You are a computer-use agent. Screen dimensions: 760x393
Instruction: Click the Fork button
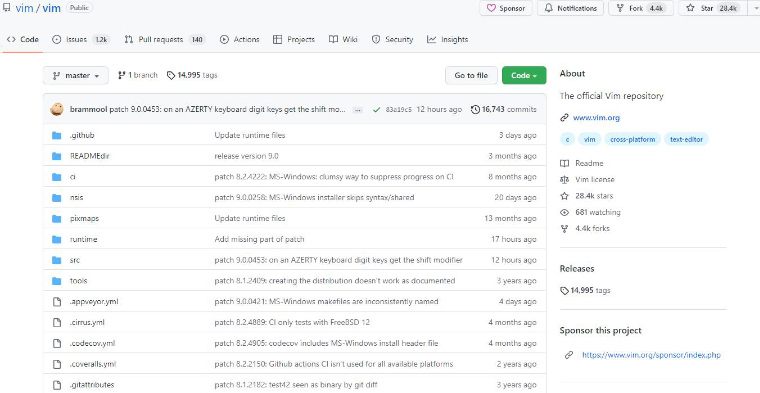click(x=641, y=8)
